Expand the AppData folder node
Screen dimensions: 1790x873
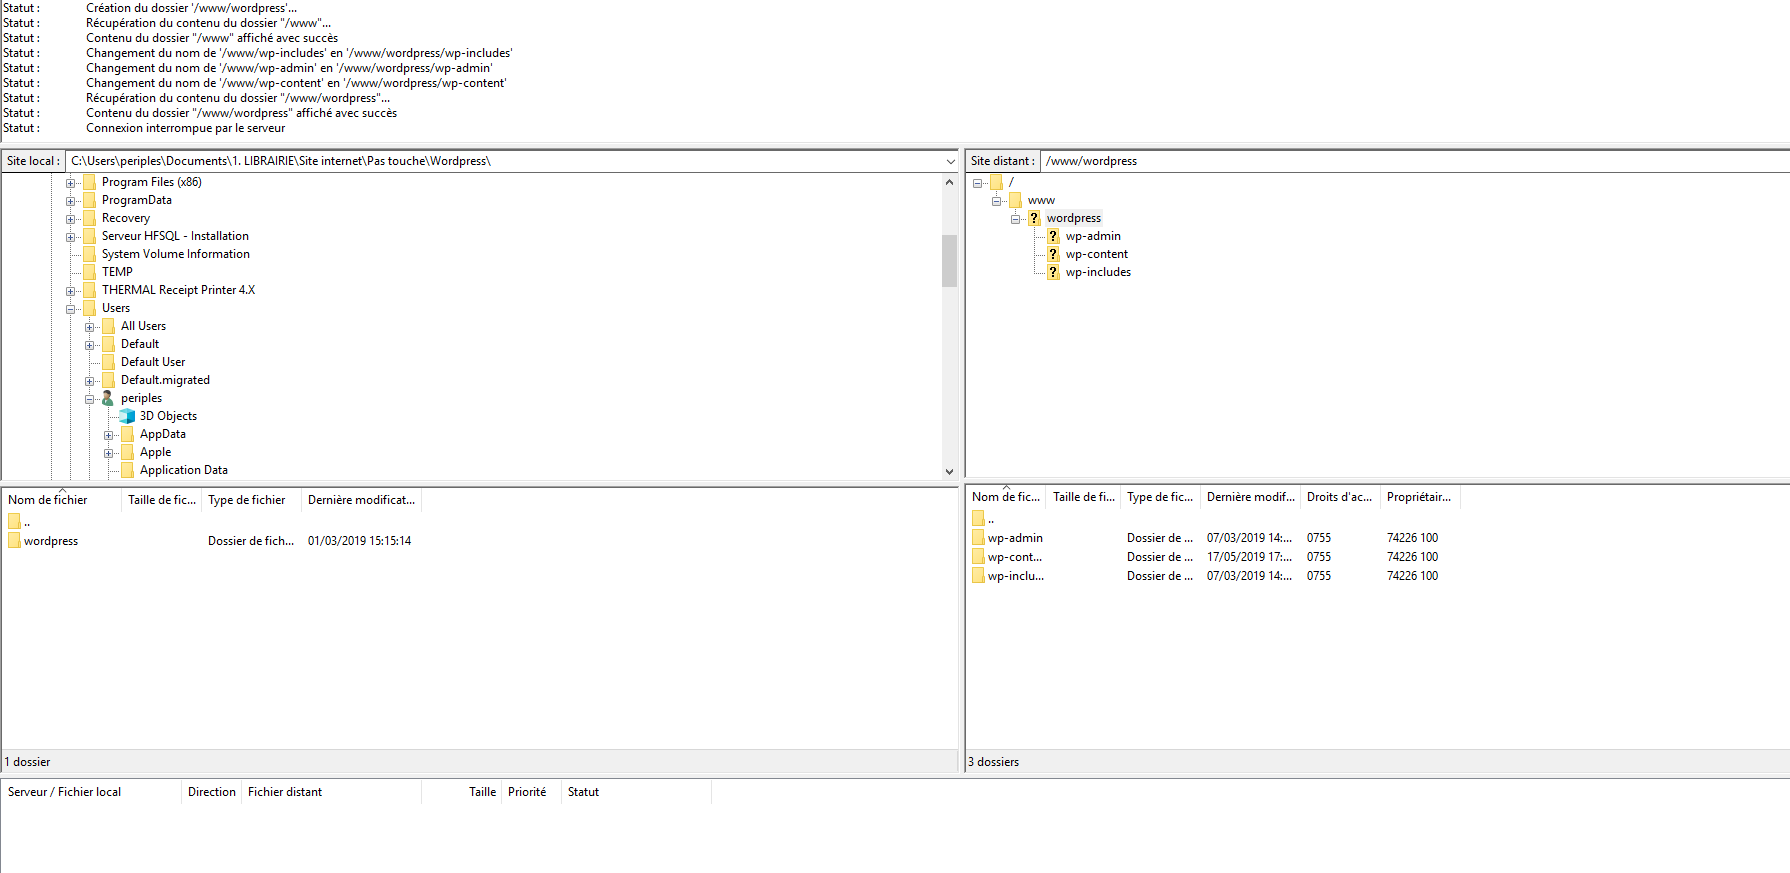[109, 435]
